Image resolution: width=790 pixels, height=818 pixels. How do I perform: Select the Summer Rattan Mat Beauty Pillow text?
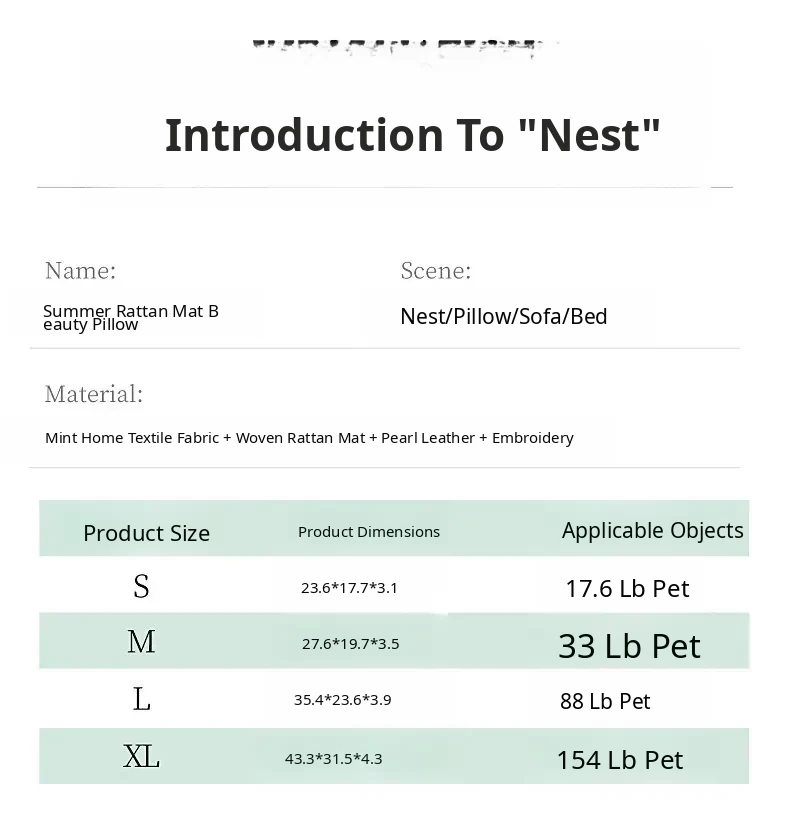coord(130,317)
